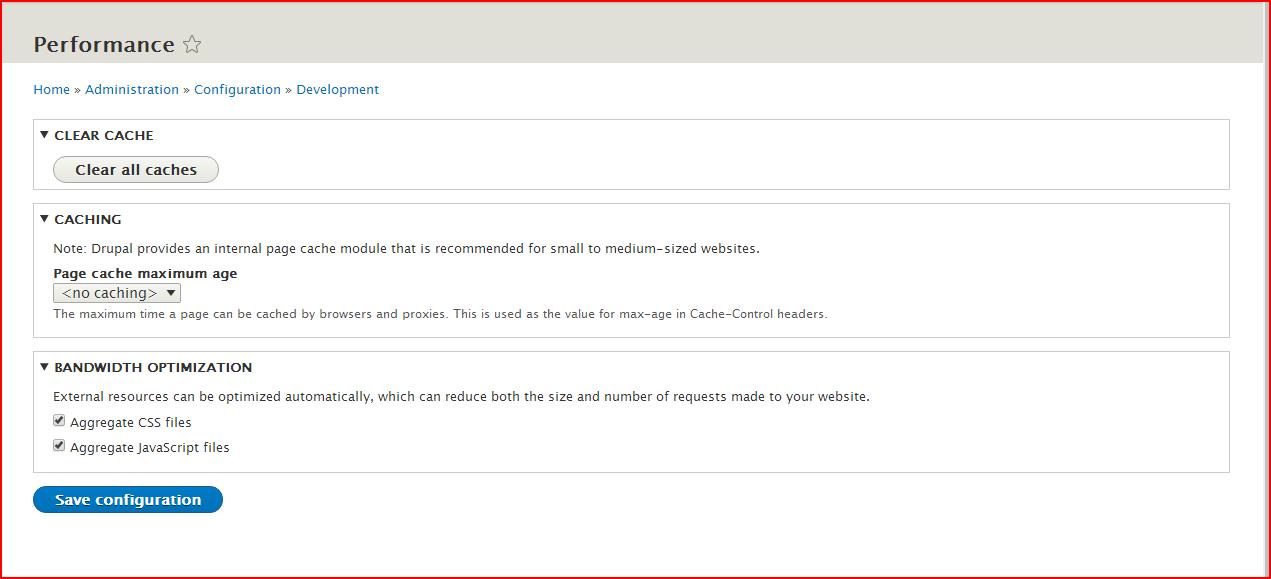Click the BANDWIDTH OPTIMIZATION heading text
1271x579 pixels.
(x=153, y=367)
